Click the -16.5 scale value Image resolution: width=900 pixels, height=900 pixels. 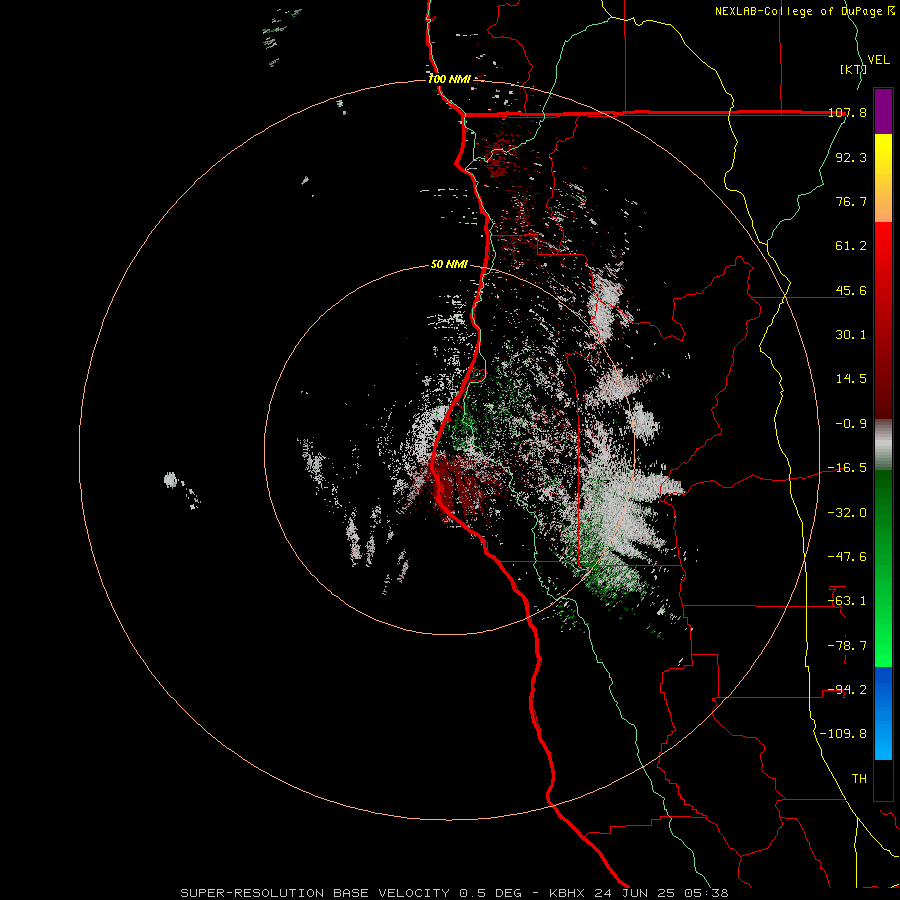[847, 468]
